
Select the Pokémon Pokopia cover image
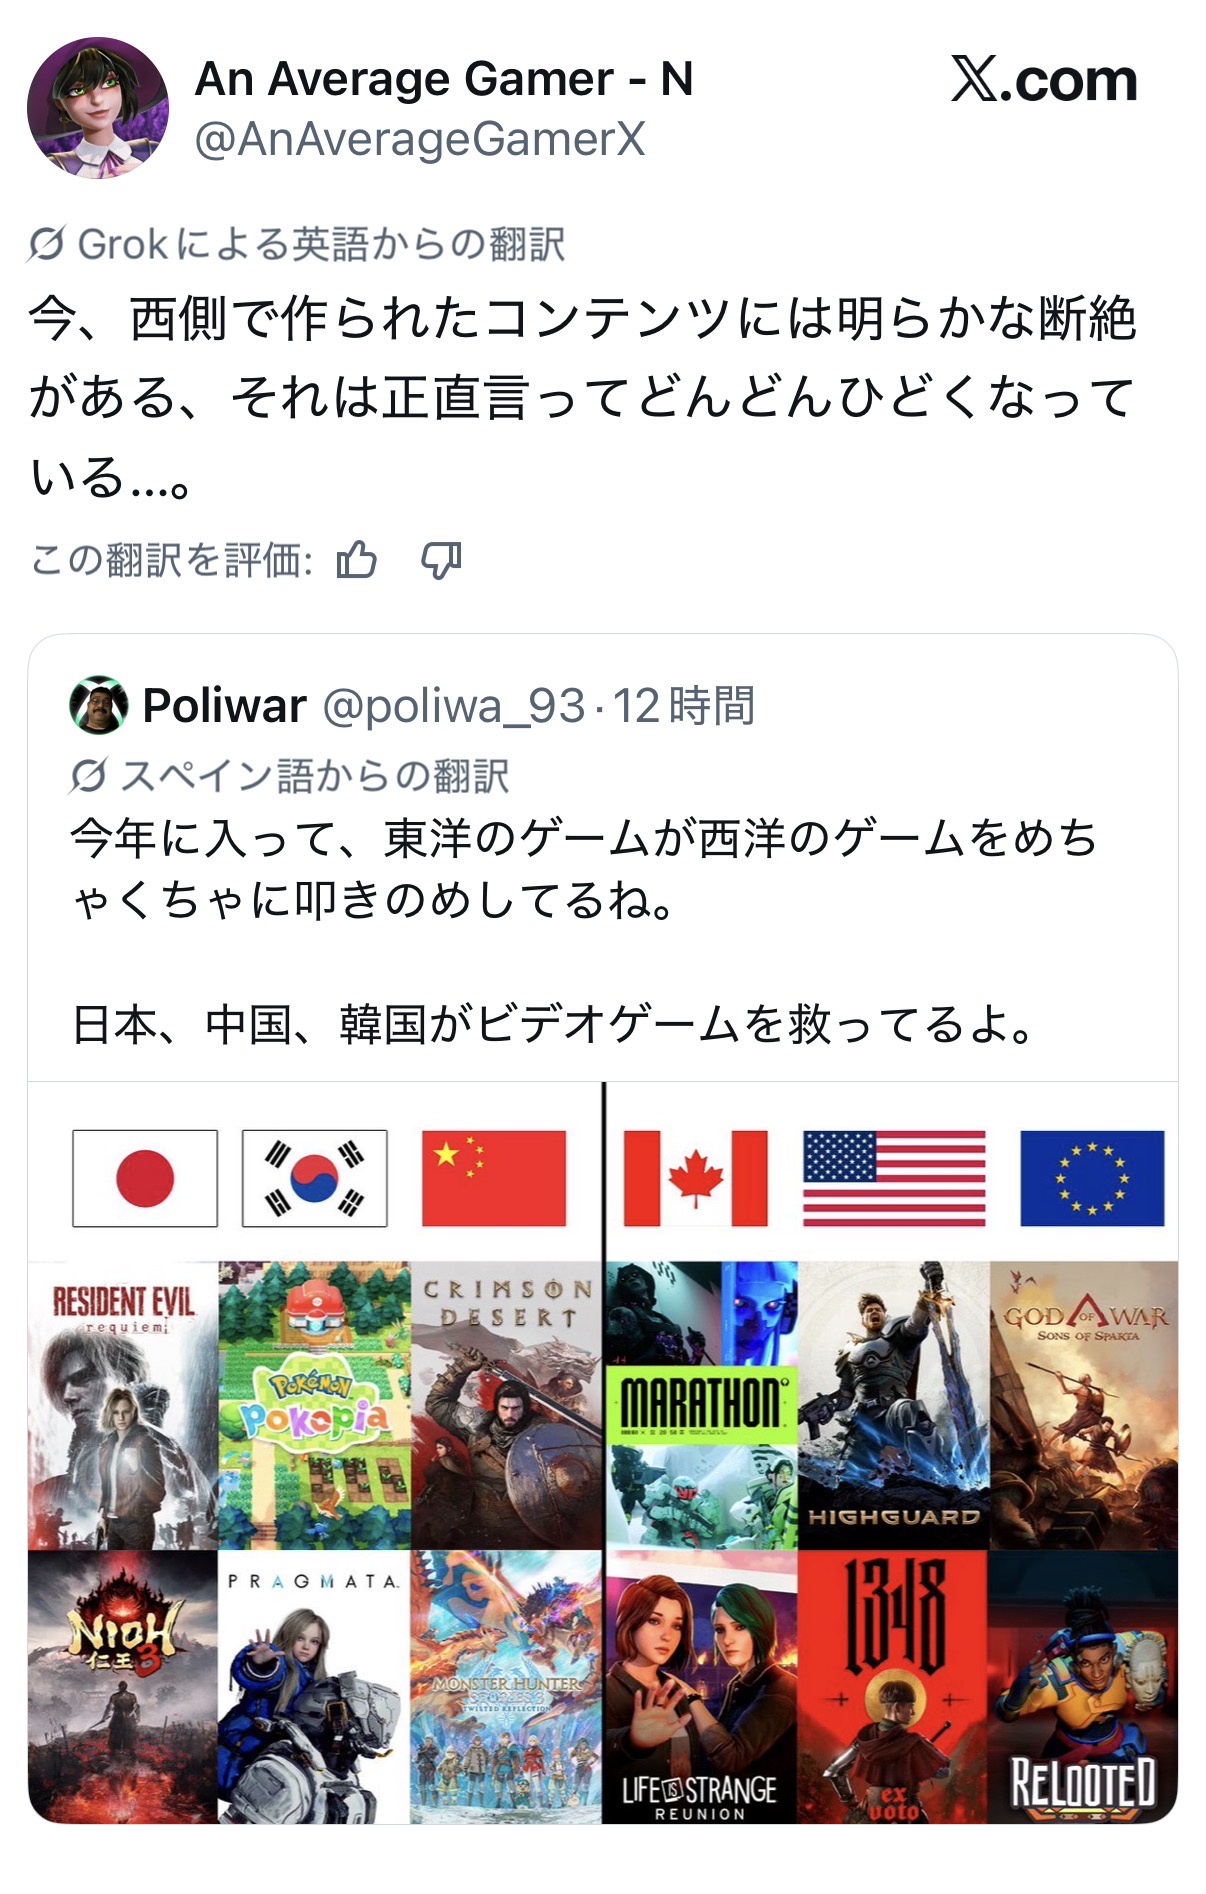click(x=314, y=1405)
